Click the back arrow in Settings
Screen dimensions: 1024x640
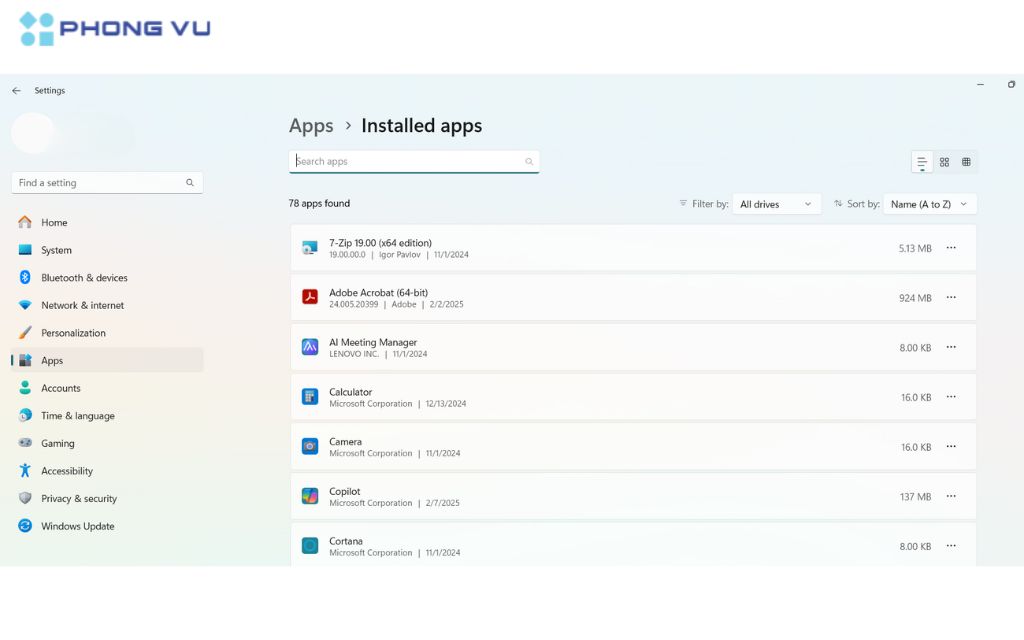pyautogui.click(x=16, y=91)
